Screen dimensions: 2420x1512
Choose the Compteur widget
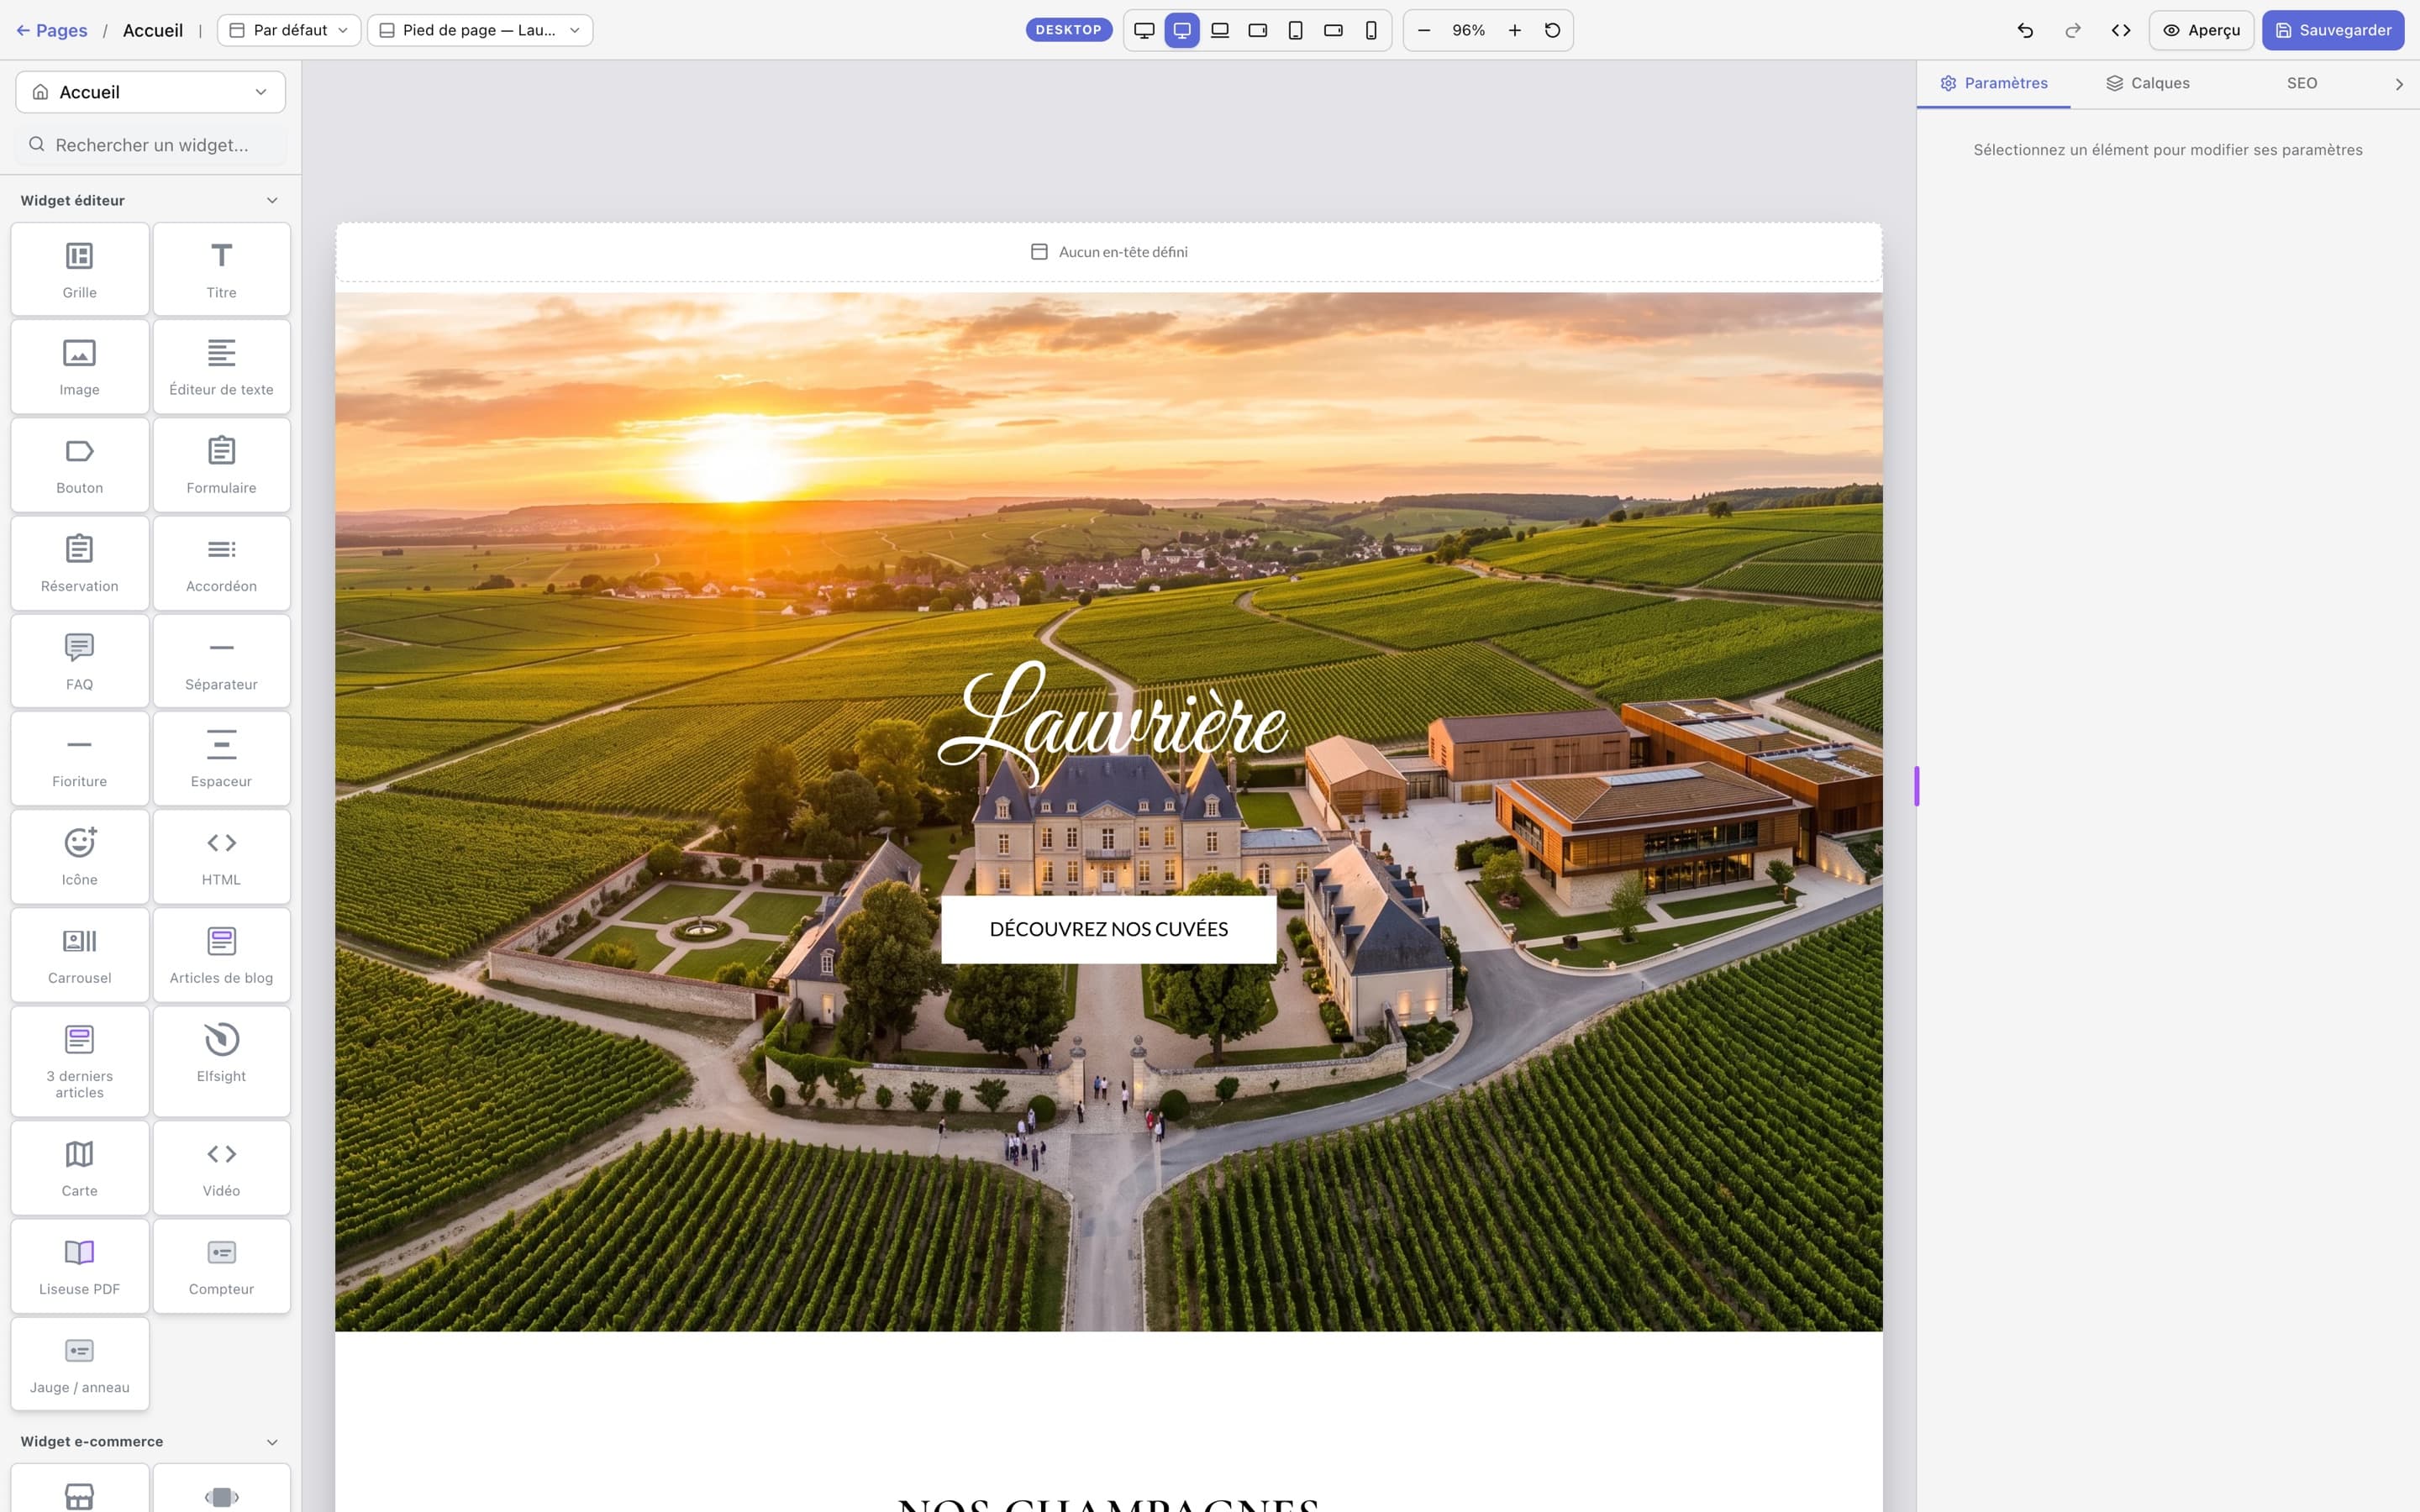(221, 1266)
